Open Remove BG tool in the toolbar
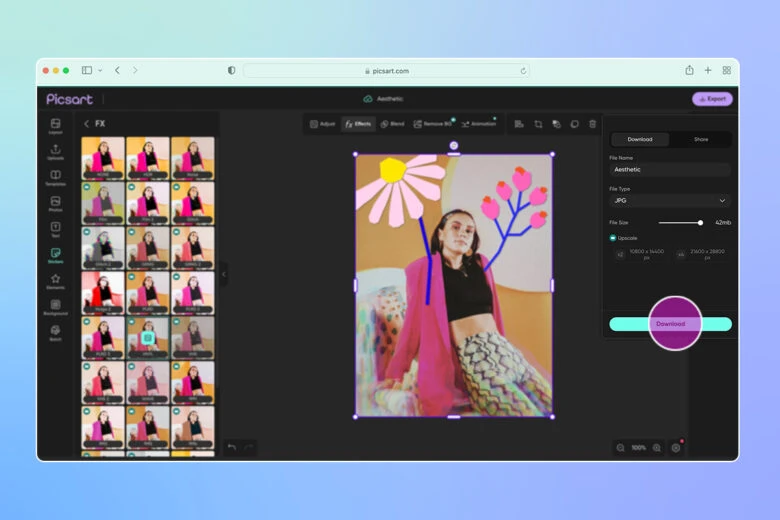Image resolution: width=780 pixels, height=520 pixels. click(x=433, y=124)
